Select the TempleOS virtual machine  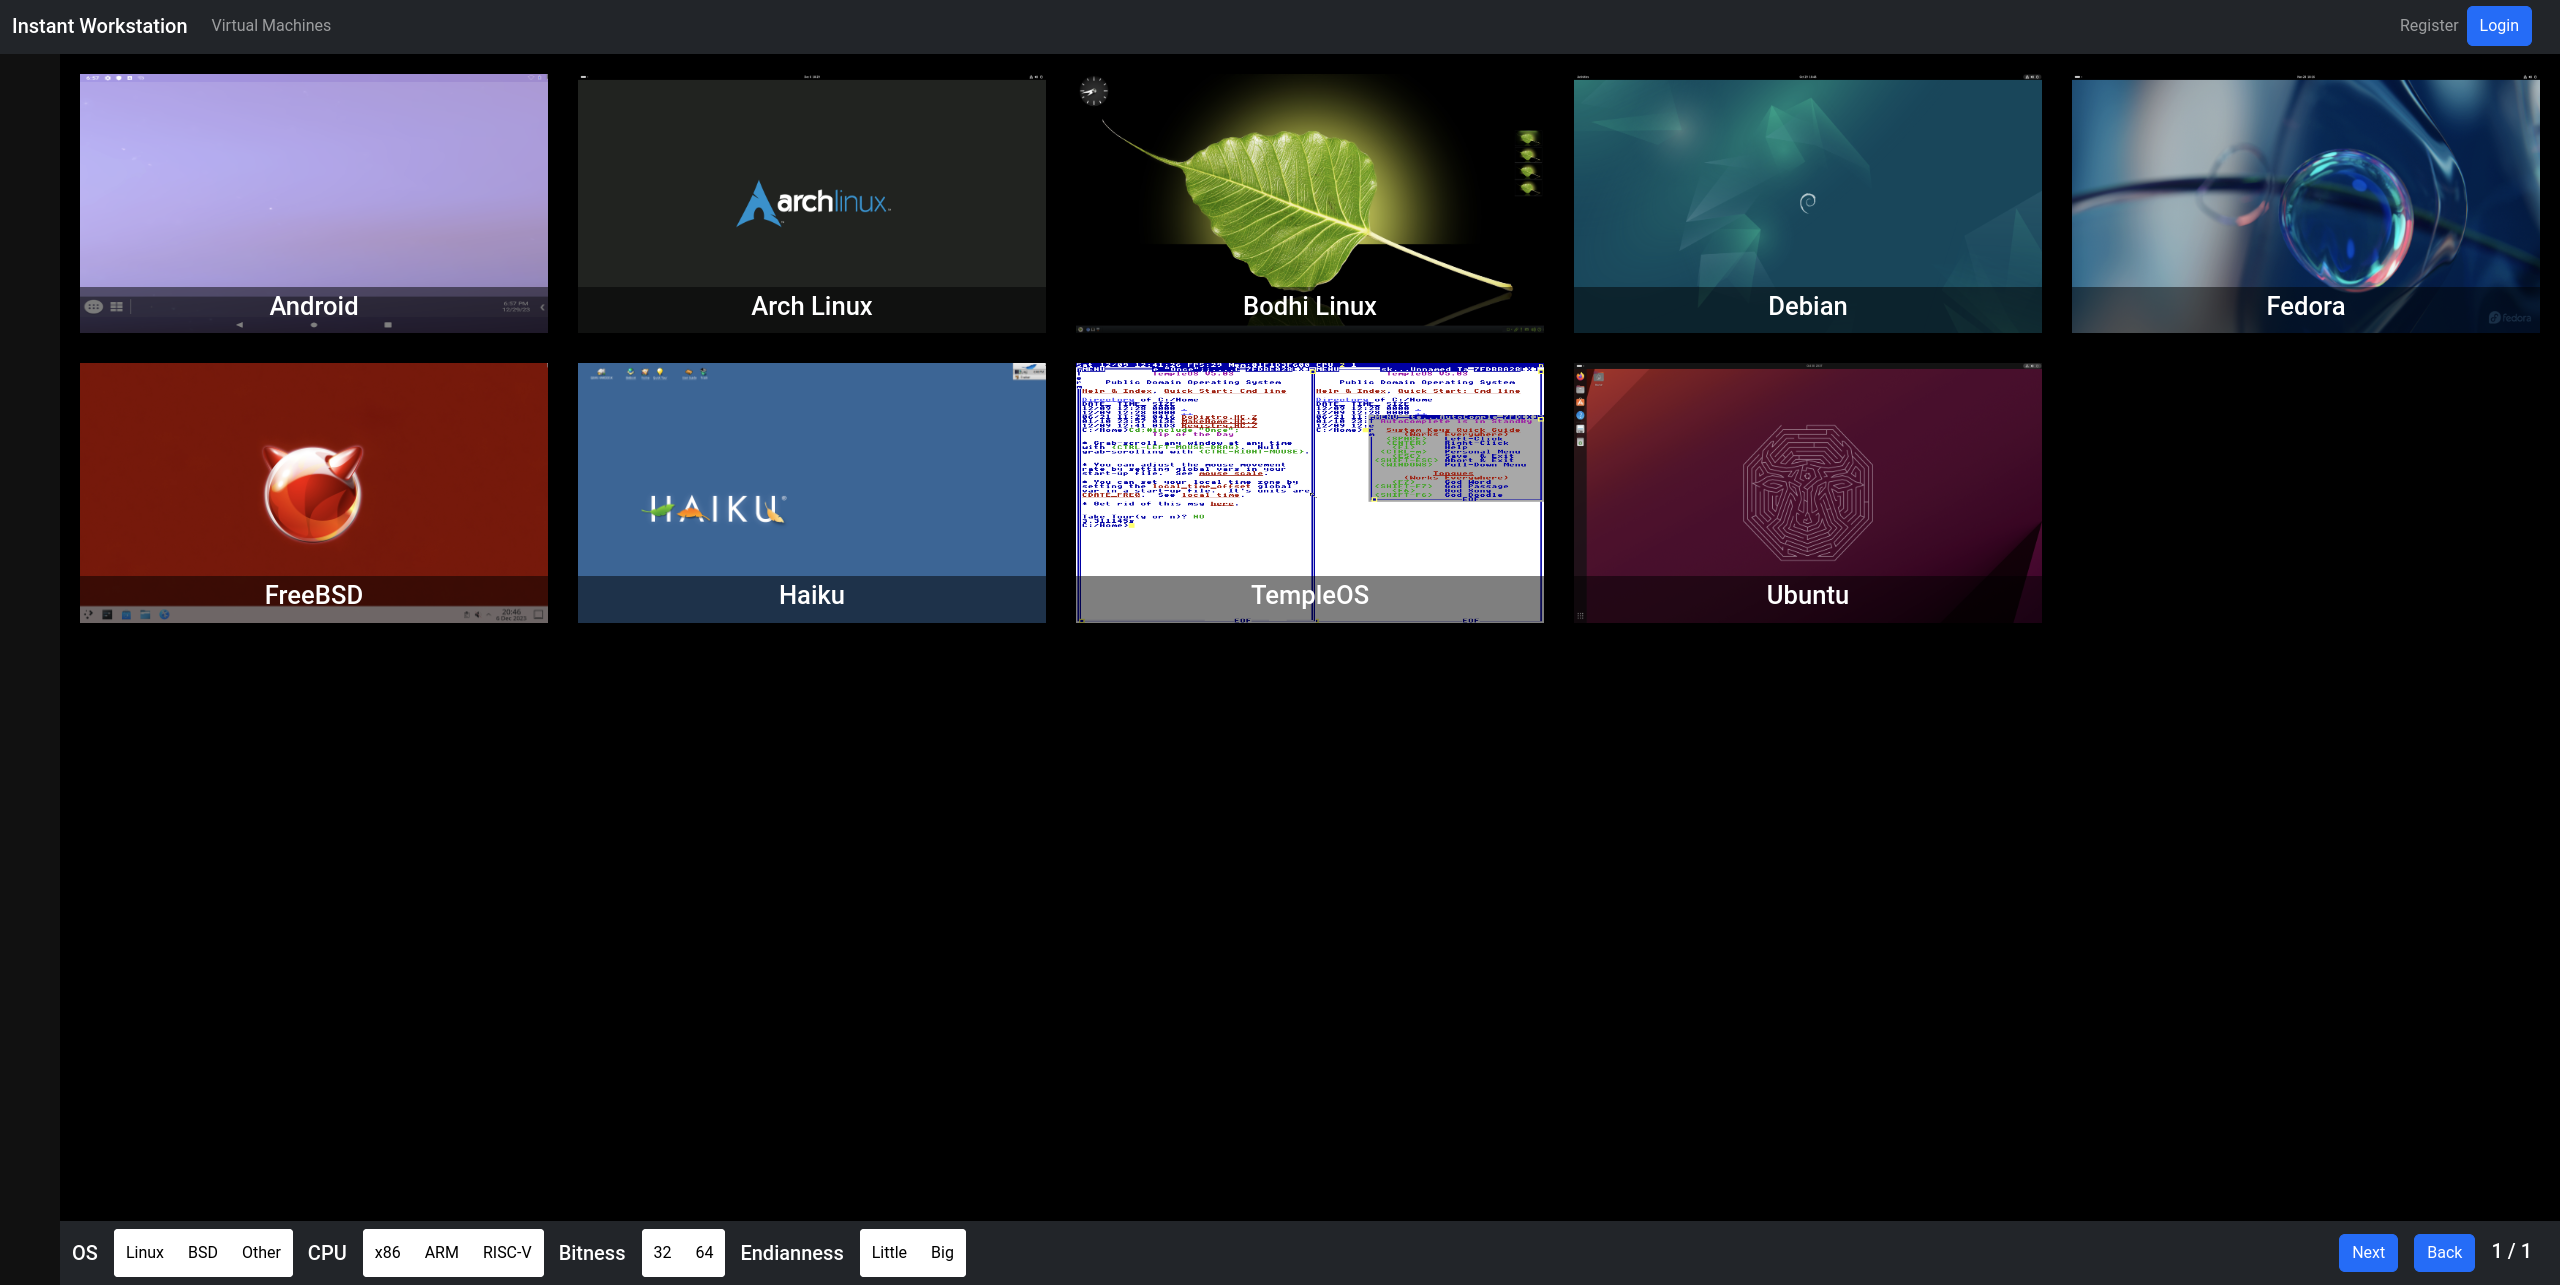[1309, 492]
